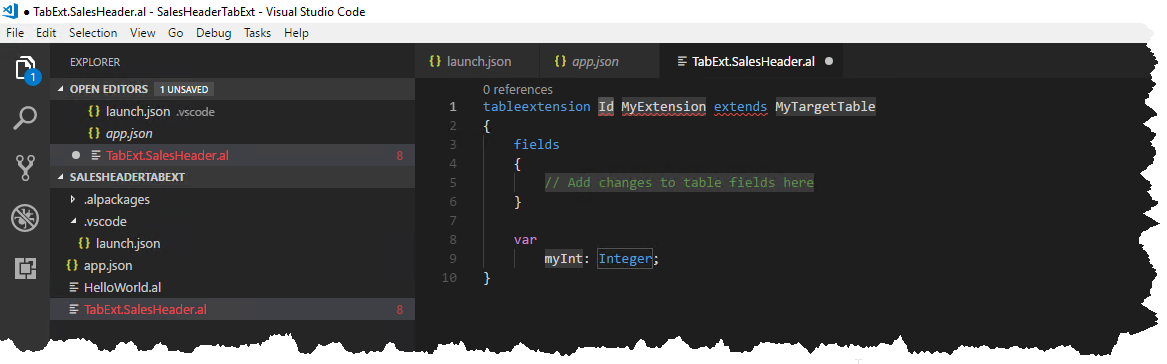Screen dimensions: 1167x364
Task: Click line number 1 in gutter
Action: tap(453, 106)
